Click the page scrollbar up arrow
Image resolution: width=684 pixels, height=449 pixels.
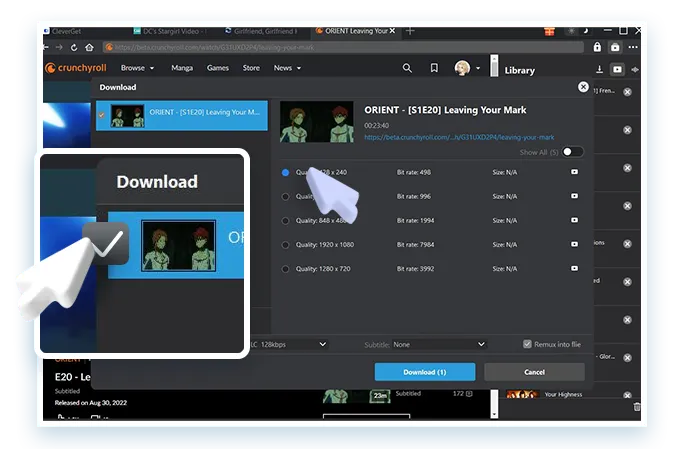click(494, 58)
